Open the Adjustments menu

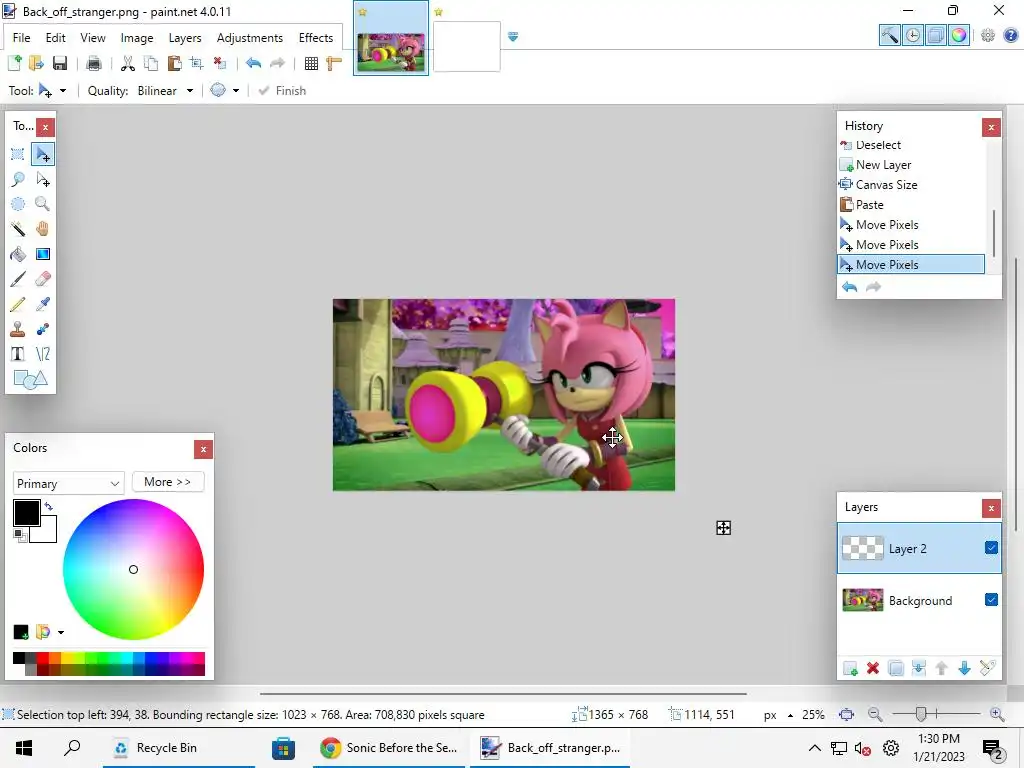(x=249, y=38)
